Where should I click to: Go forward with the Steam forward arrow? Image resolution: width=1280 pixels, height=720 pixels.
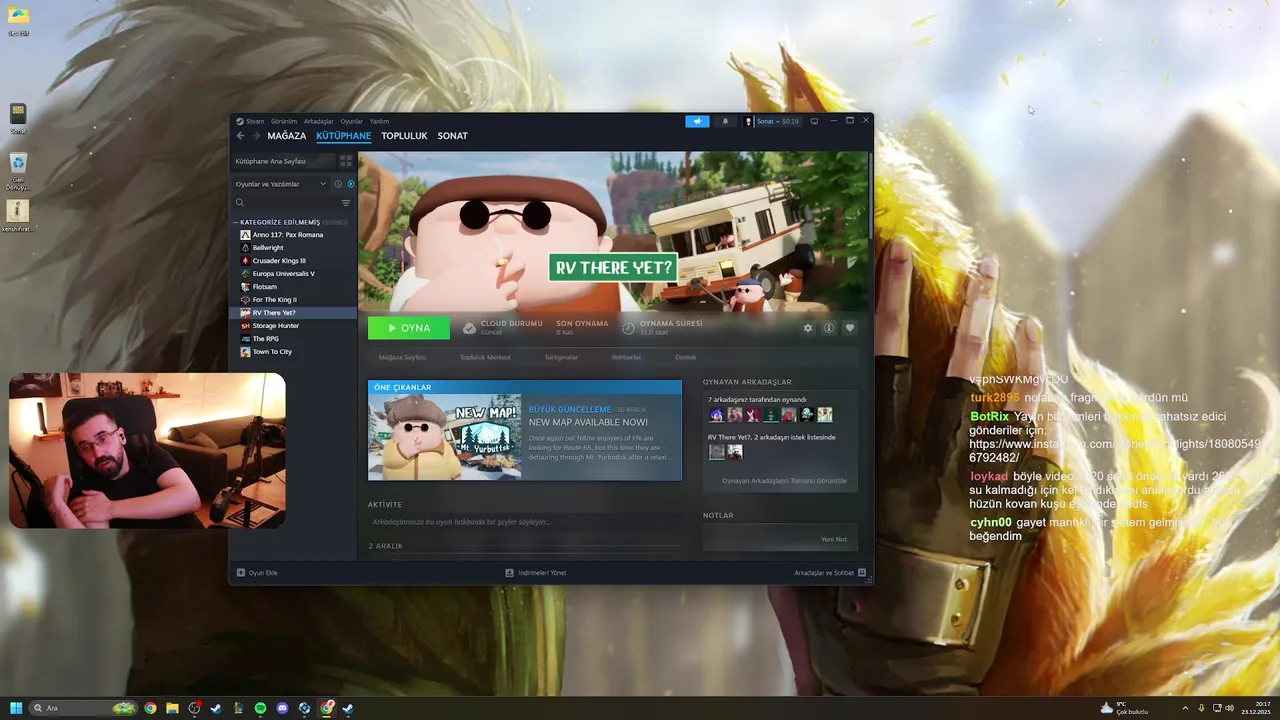[256, 136]
